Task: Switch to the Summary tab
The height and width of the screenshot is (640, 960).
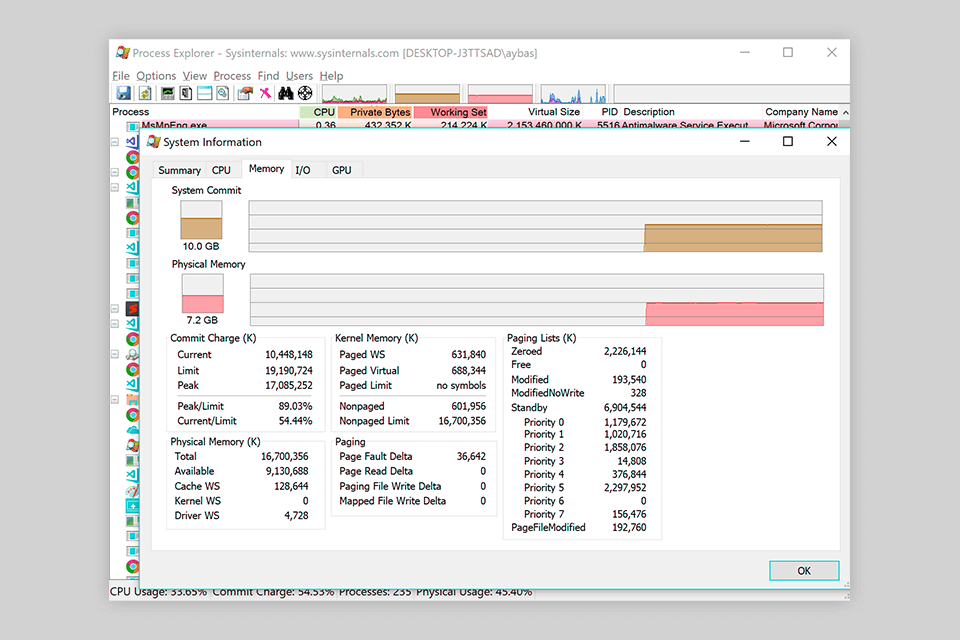Action: point(179,170)
